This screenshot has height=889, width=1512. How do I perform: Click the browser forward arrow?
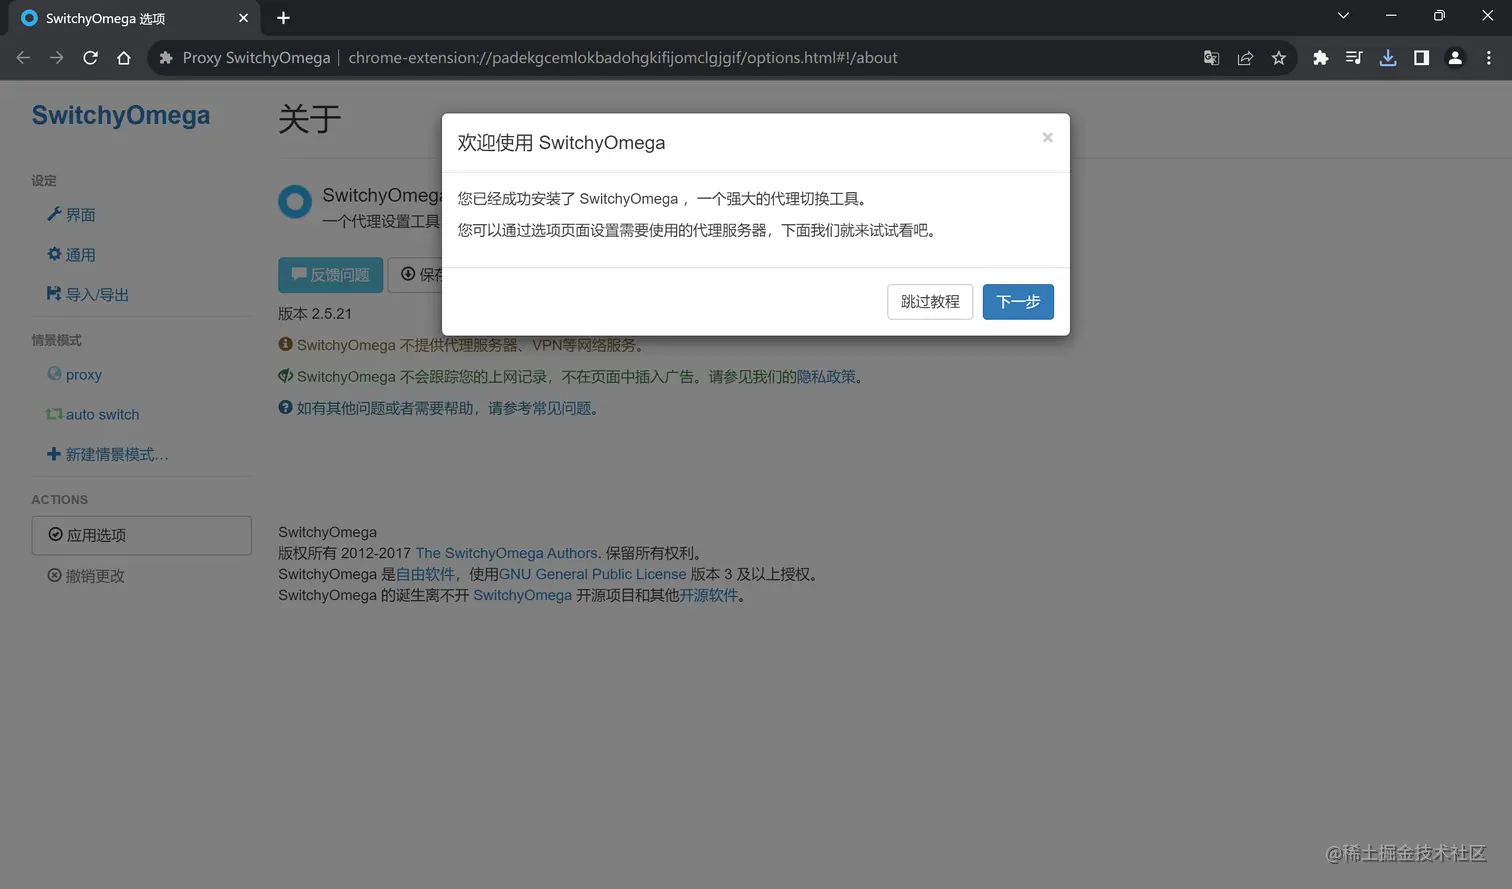(57, 58)
